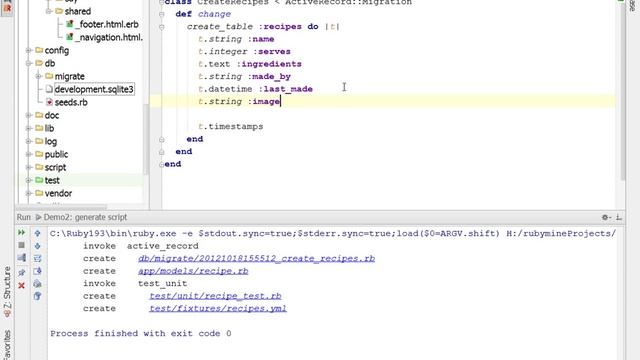Open db/migrate create_recipes.rb link

pyautogui.click(x=256, y=258)
